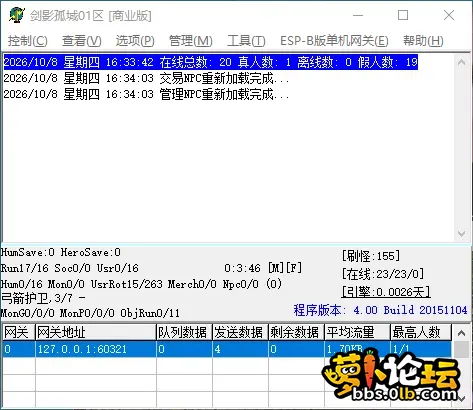Viewport: 473px width, 410px height.
Task: Click the 平均流量 column header
Action: point(357,332)
